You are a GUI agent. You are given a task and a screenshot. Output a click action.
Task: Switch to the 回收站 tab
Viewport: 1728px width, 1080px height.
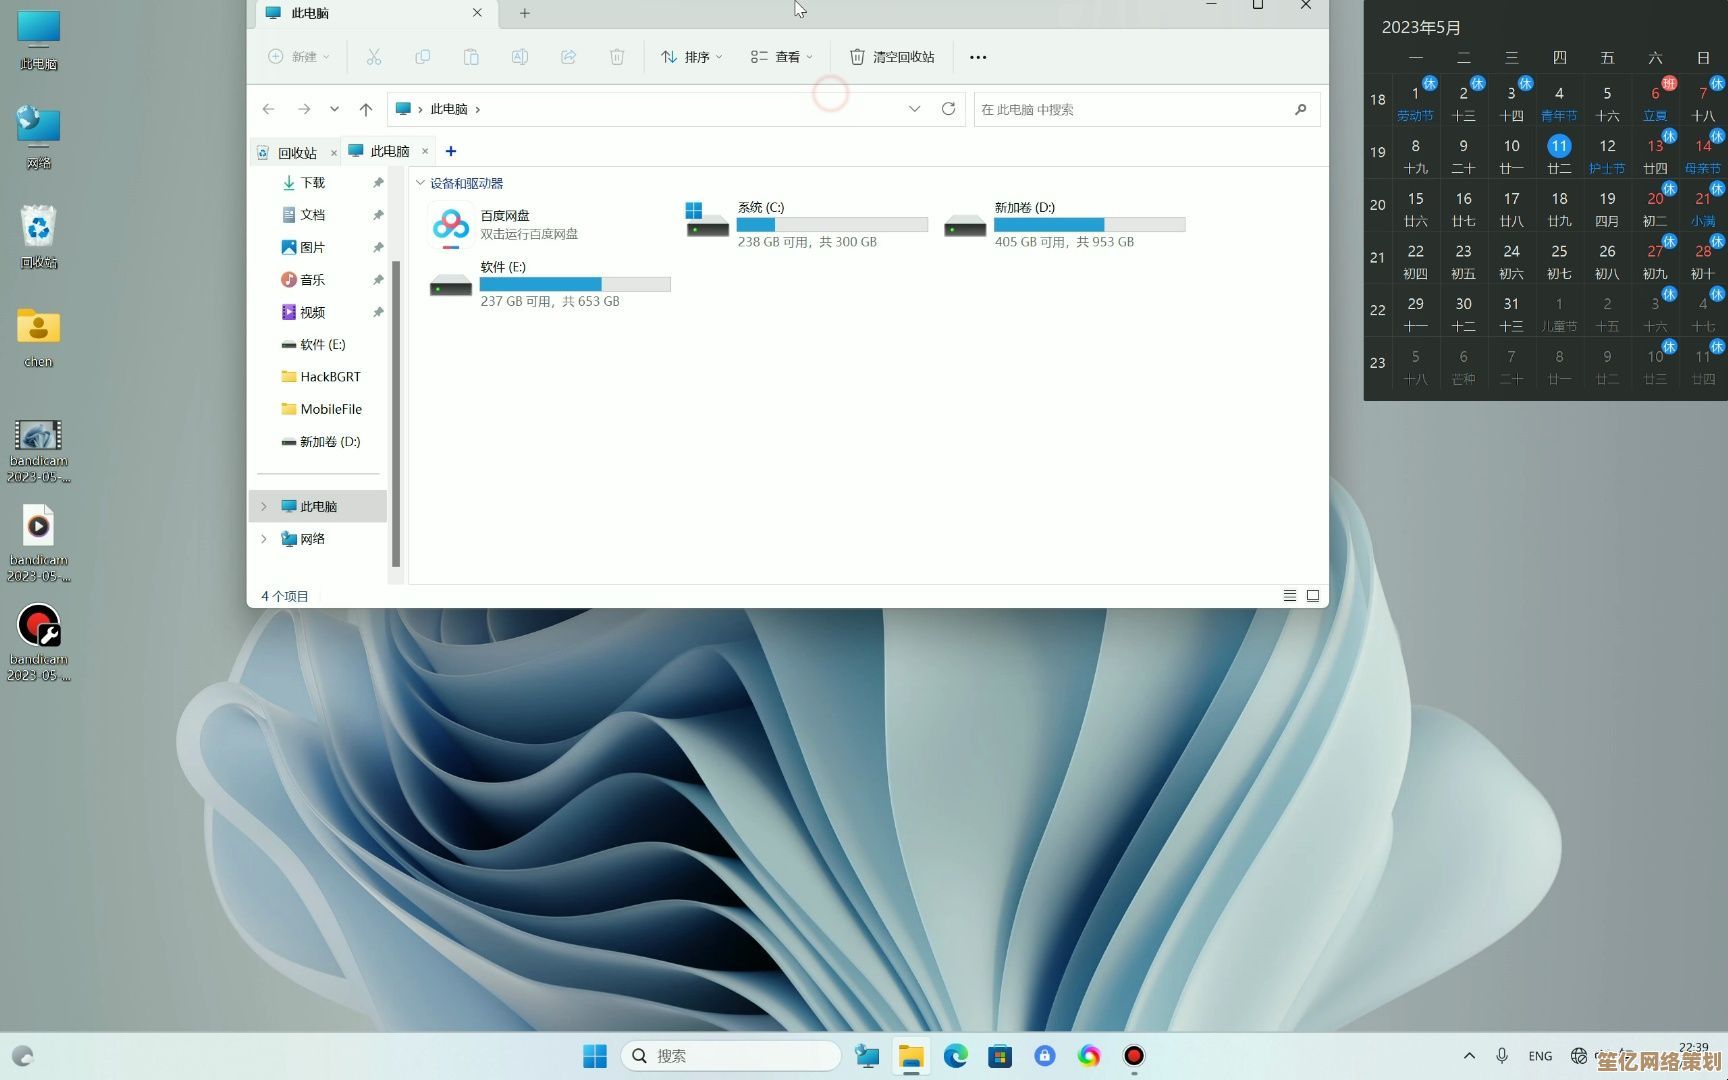(296, 153)
